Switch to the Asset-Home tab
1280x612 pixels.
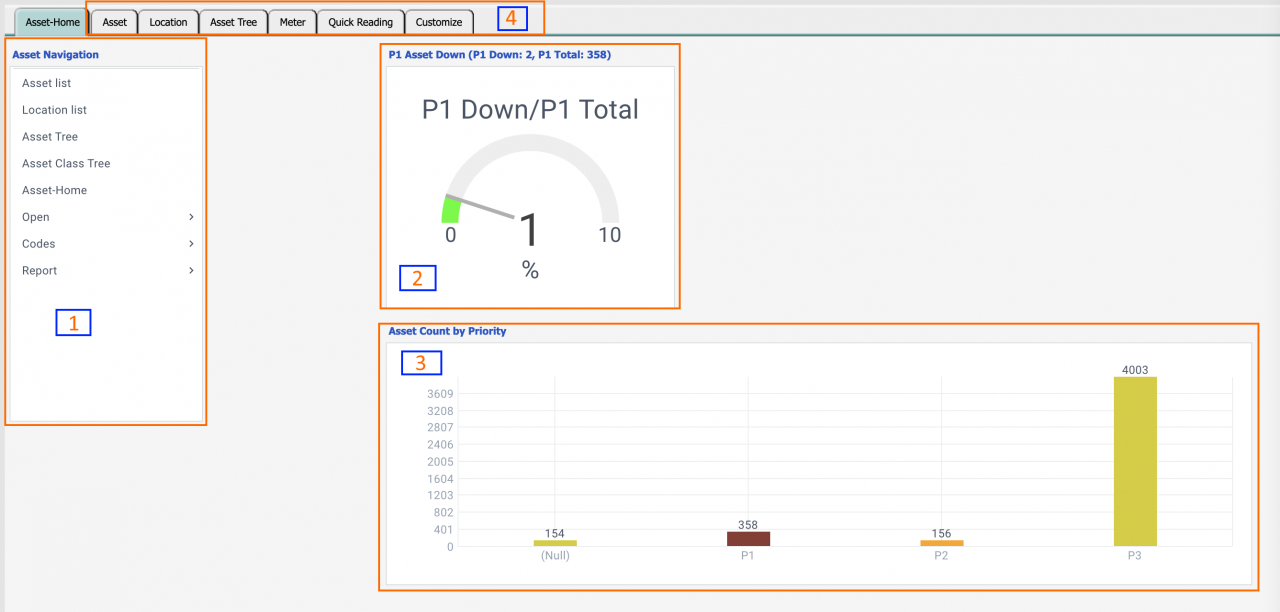point(52,22)
